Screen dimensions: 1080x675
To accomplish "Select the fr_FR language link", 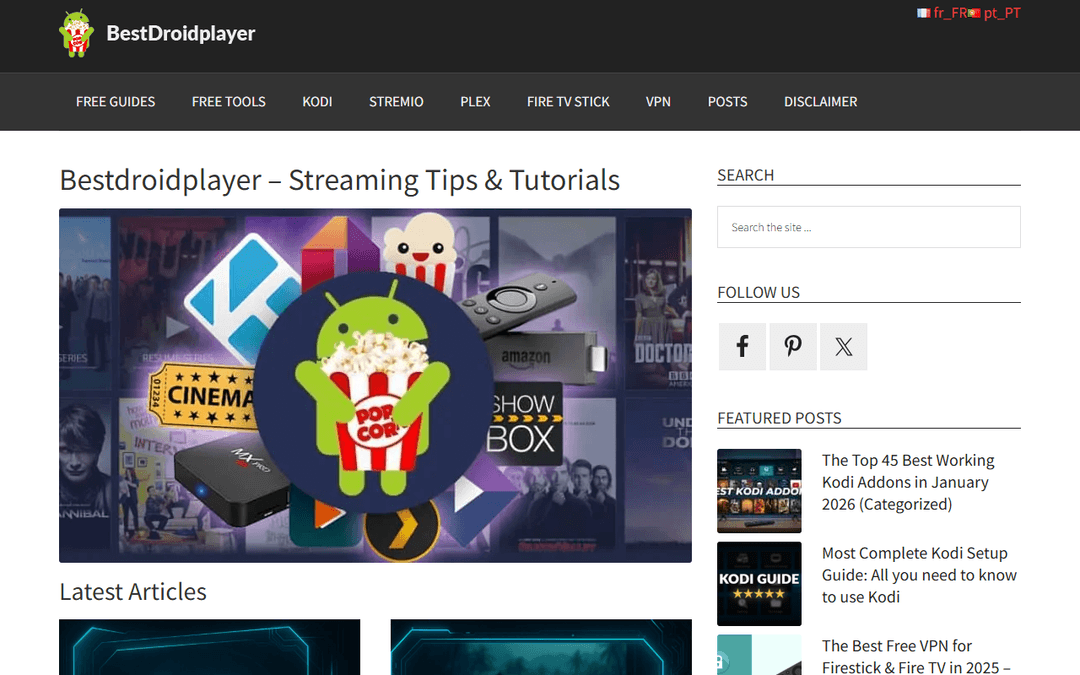I will 950,13.
